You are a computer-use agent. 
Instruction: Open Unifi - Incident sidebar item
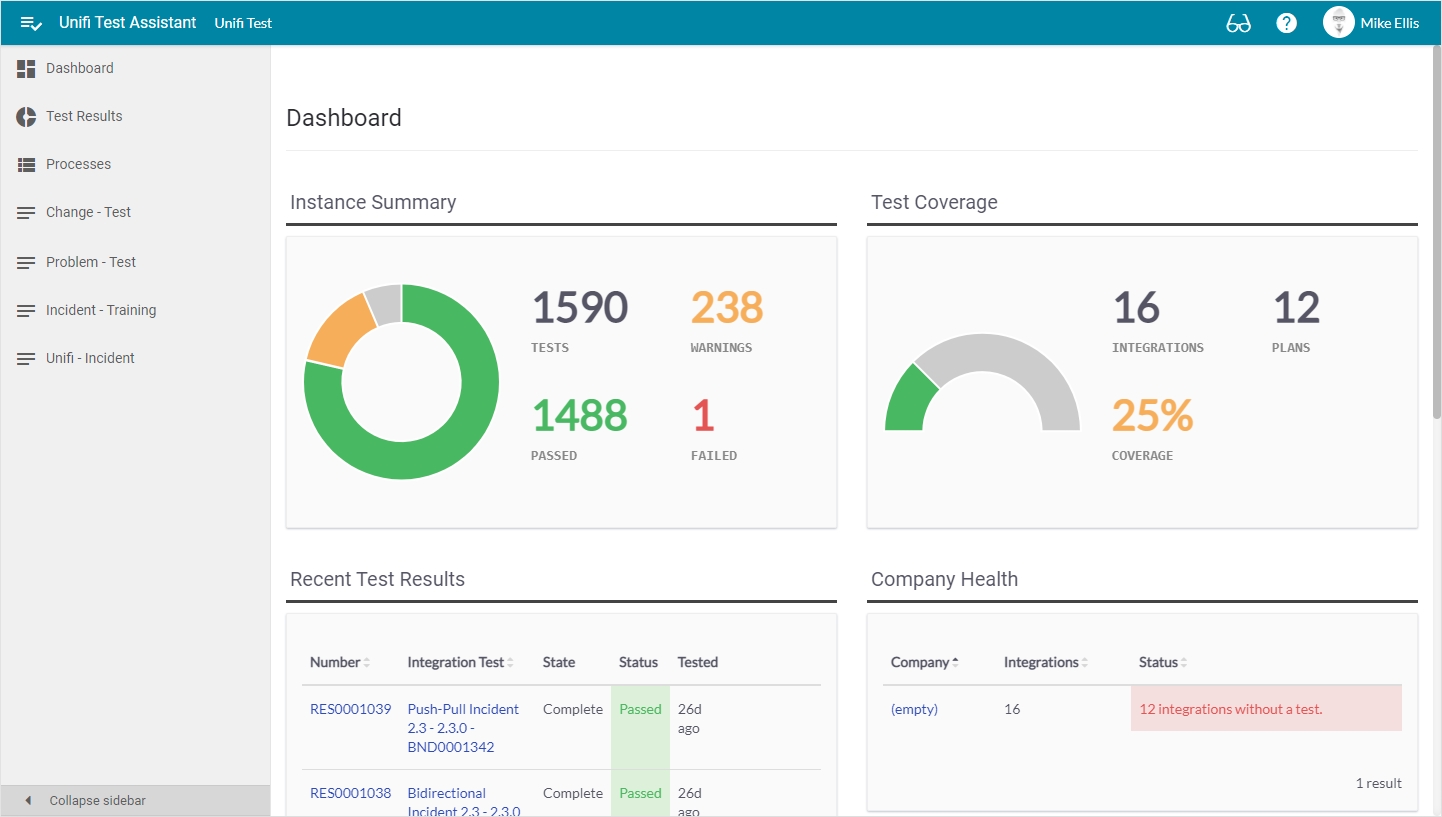(90, 358)
